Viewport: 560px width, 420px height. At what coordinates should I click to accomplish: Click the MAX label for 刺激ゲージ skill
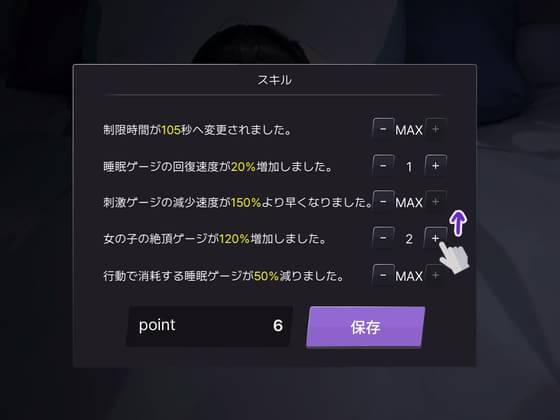(409, 203)
